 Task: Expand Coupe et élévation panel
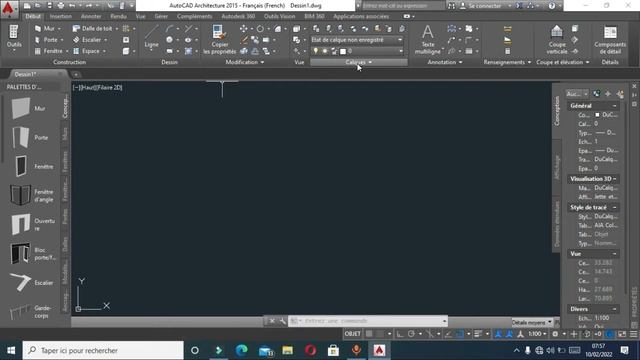tap(562, 62)
